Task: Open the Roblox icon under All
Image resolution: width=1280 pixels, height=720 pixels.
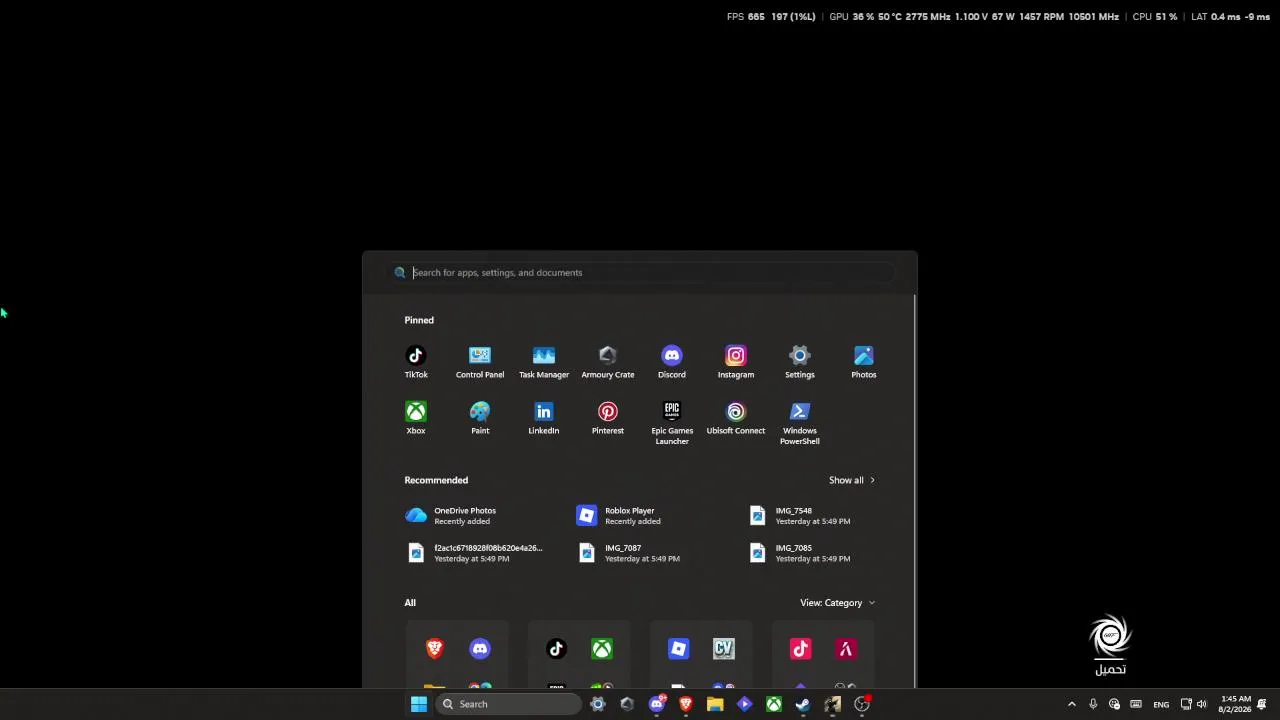Action: pos(678,649)
